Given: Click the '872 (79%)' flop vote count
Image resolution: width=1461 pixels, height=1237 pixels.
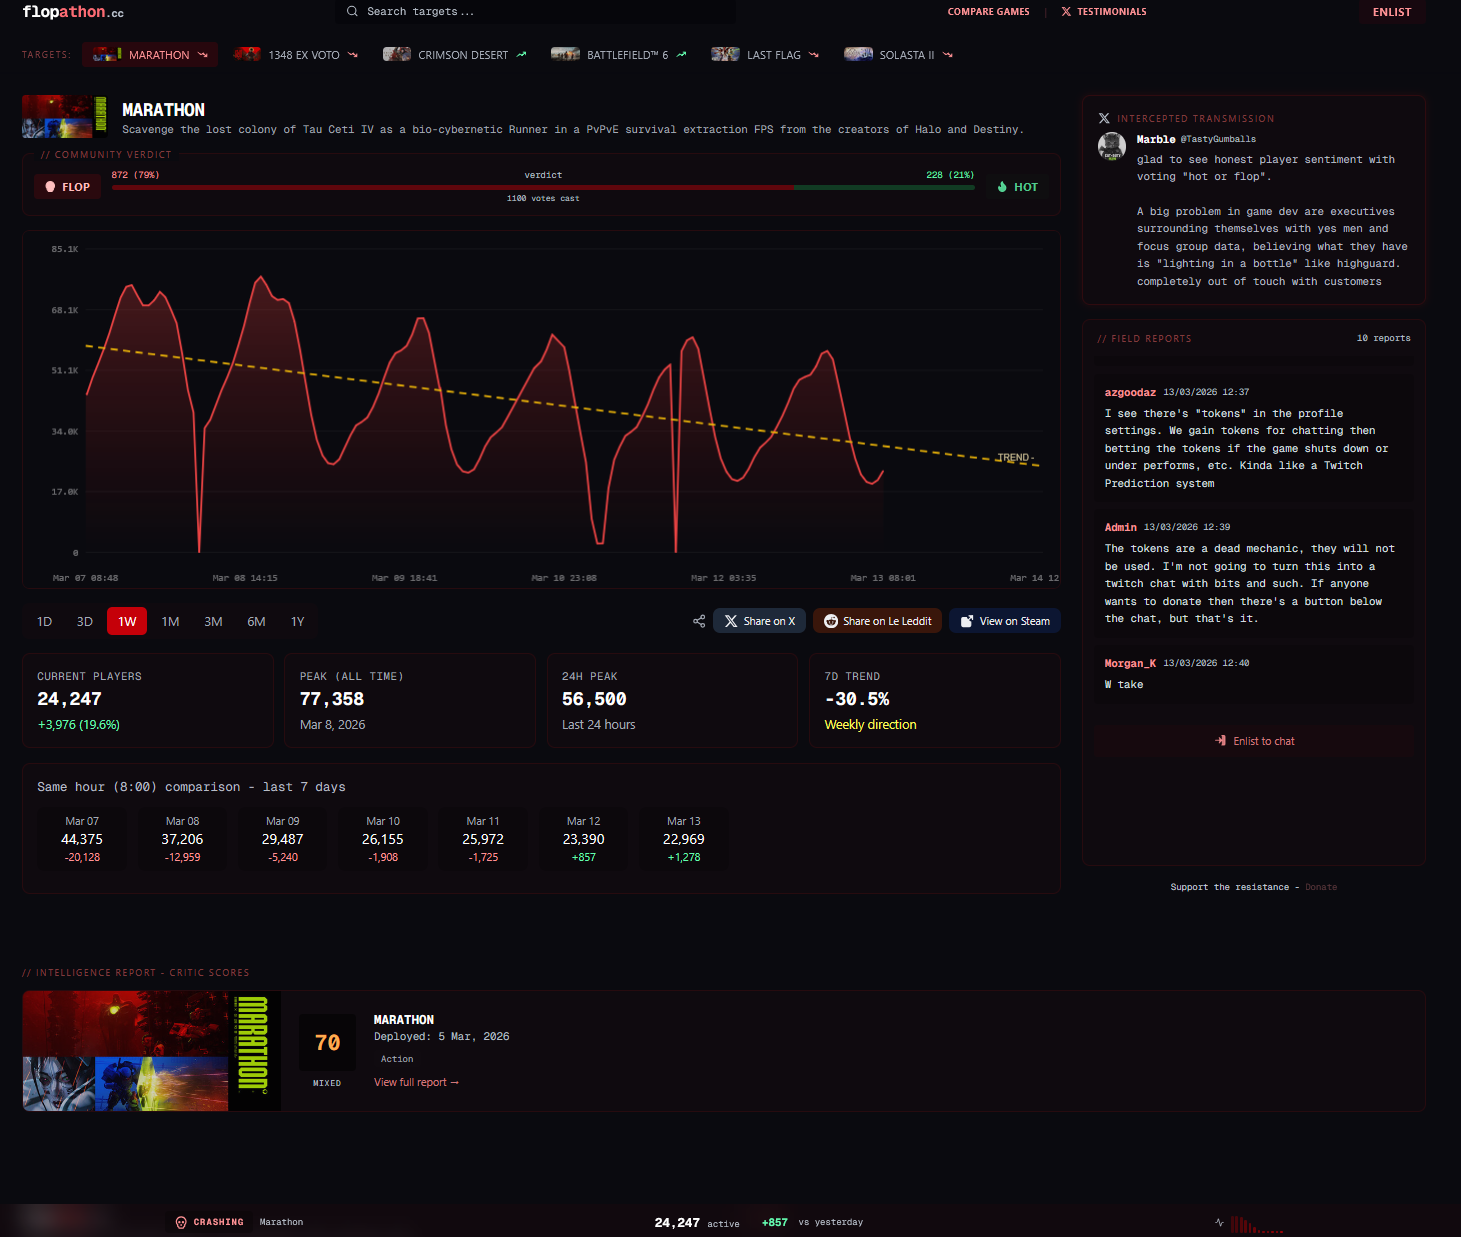Looking at the screenshot, I should click(135, 175).
